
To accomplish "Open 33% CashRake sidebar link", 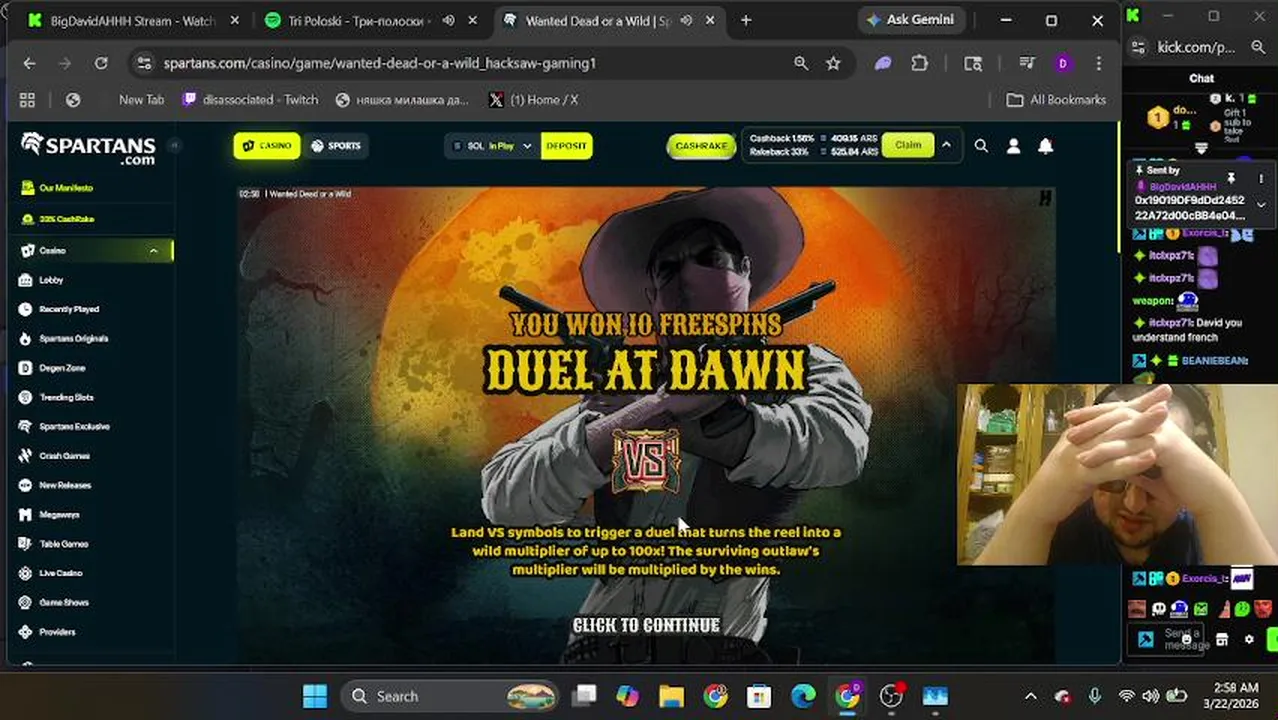I will click(67, 219).
